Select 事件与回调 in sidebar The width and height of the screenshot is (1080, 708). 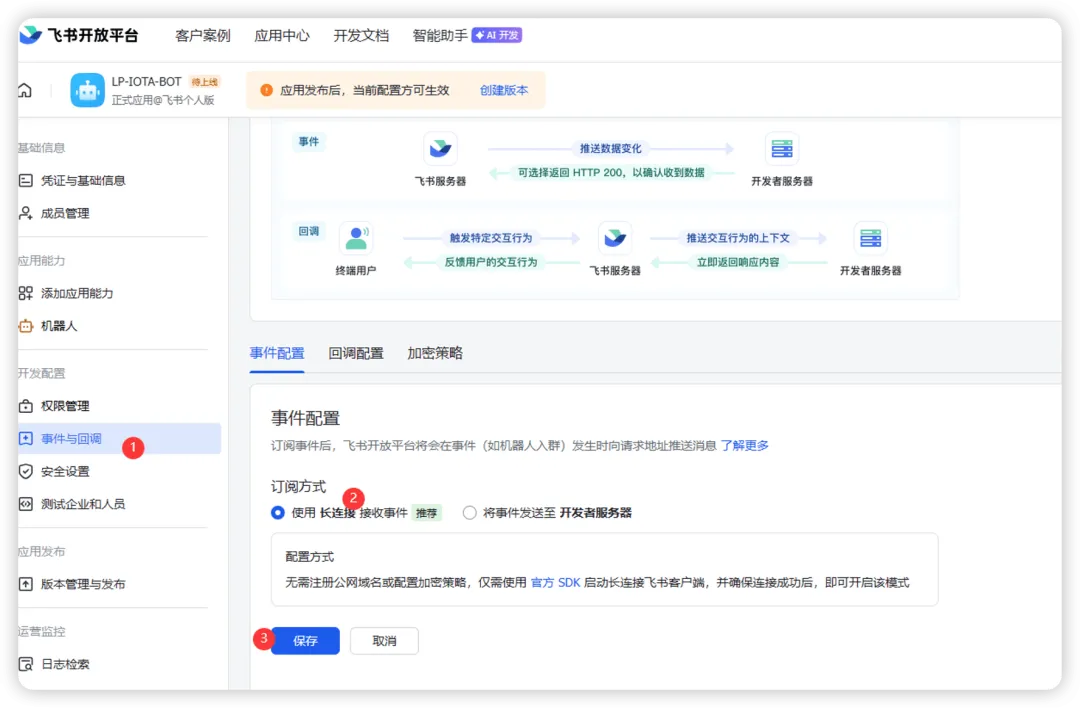click(x=119, y=439)
